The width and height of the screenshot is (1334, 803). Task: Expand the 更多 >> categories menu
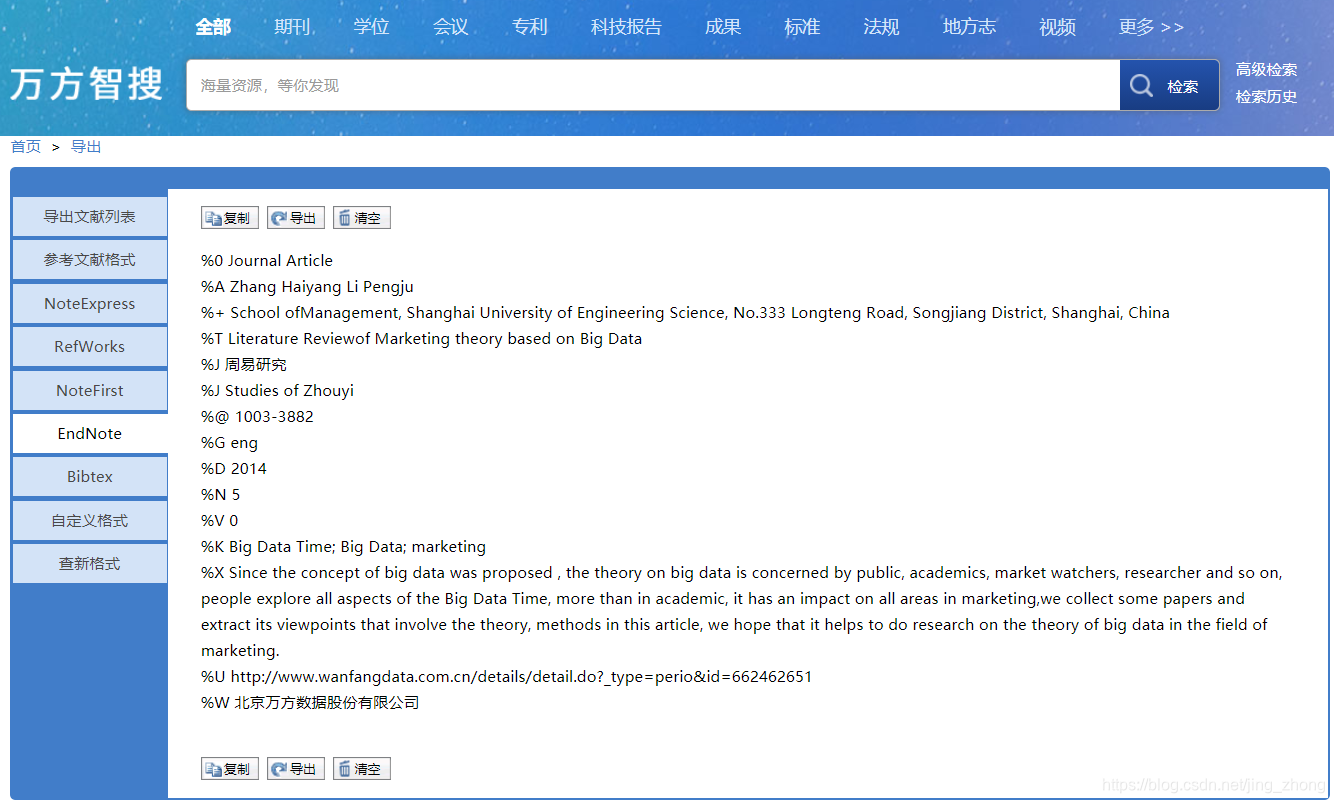(1151, 27)
